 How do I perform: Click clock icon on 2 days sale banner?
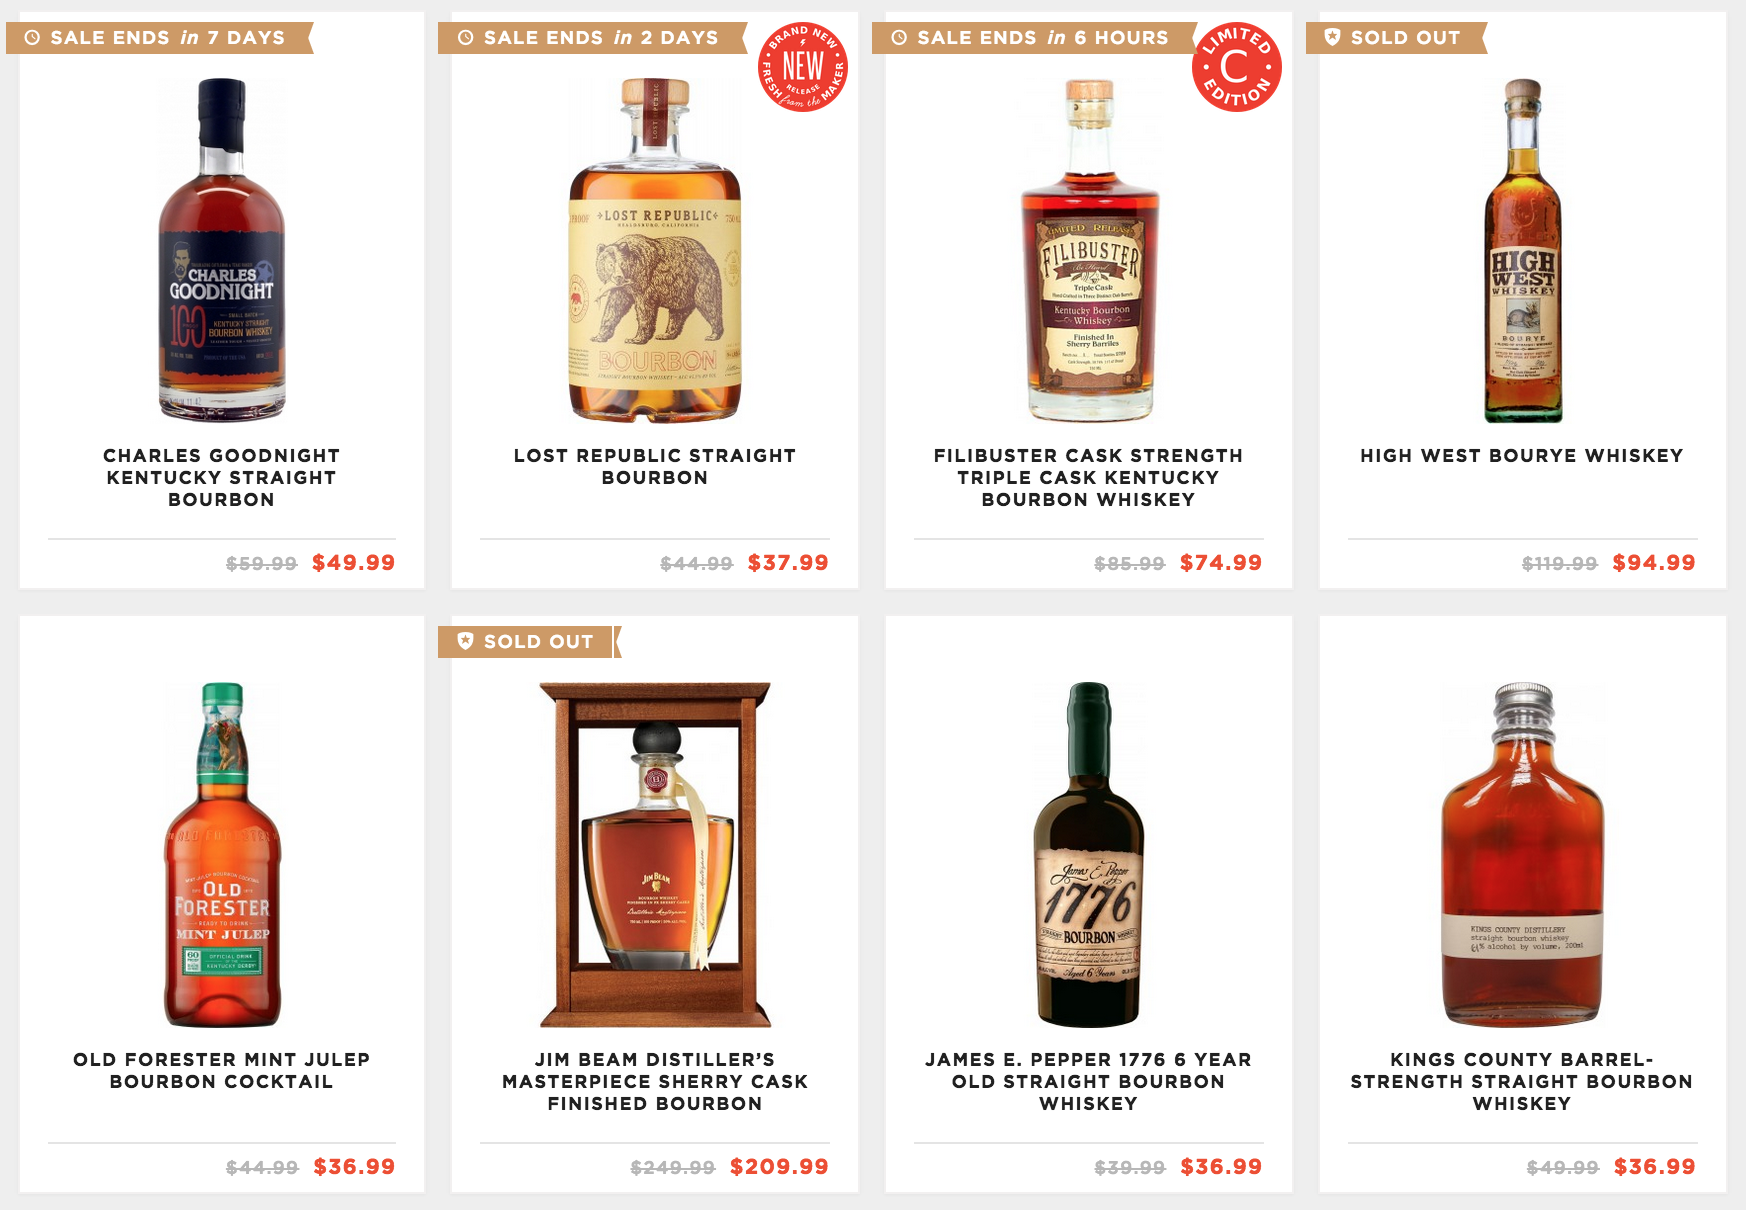point(466,38)
